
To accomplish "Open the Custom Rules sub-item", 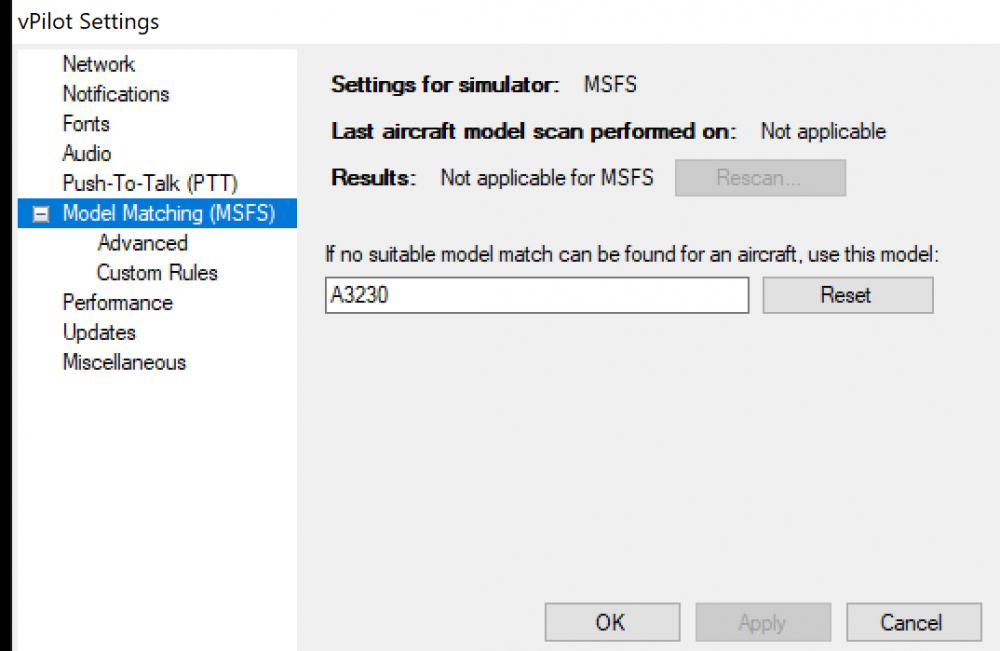I will (x=157, y=273).
